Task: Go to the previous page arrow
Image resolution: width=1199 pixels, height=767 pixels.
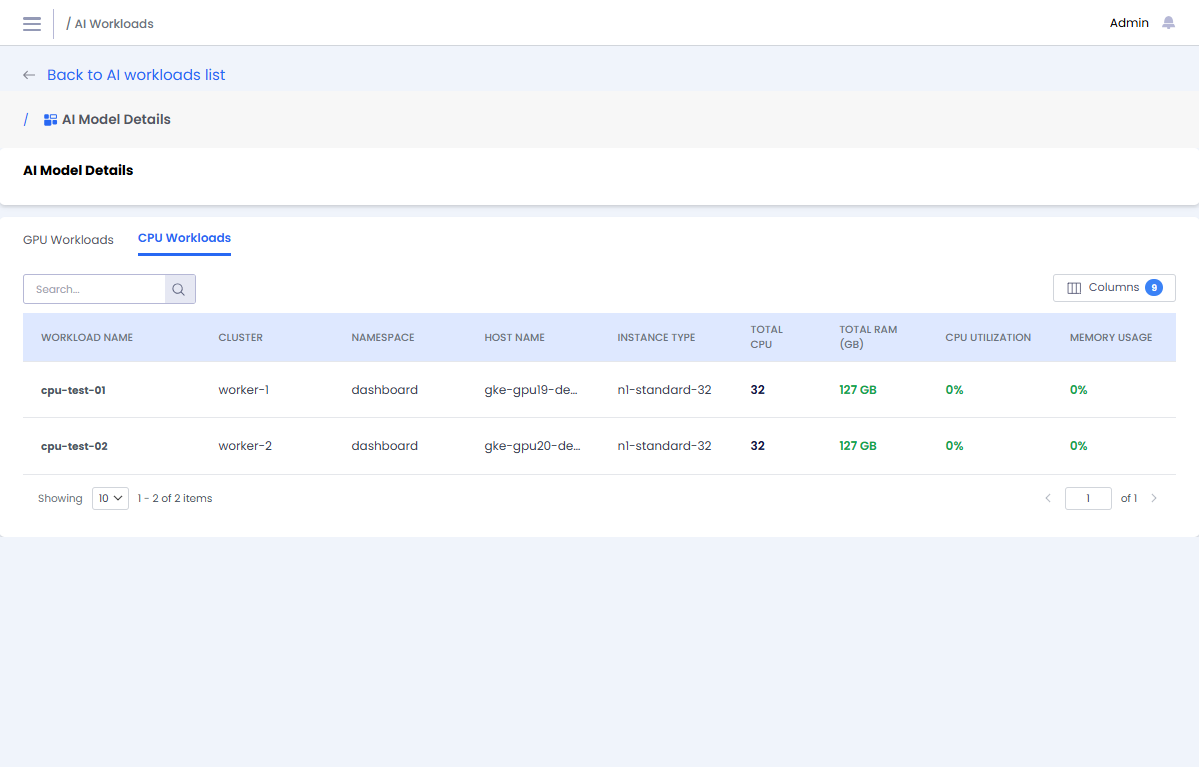Action: (1048, 498)
